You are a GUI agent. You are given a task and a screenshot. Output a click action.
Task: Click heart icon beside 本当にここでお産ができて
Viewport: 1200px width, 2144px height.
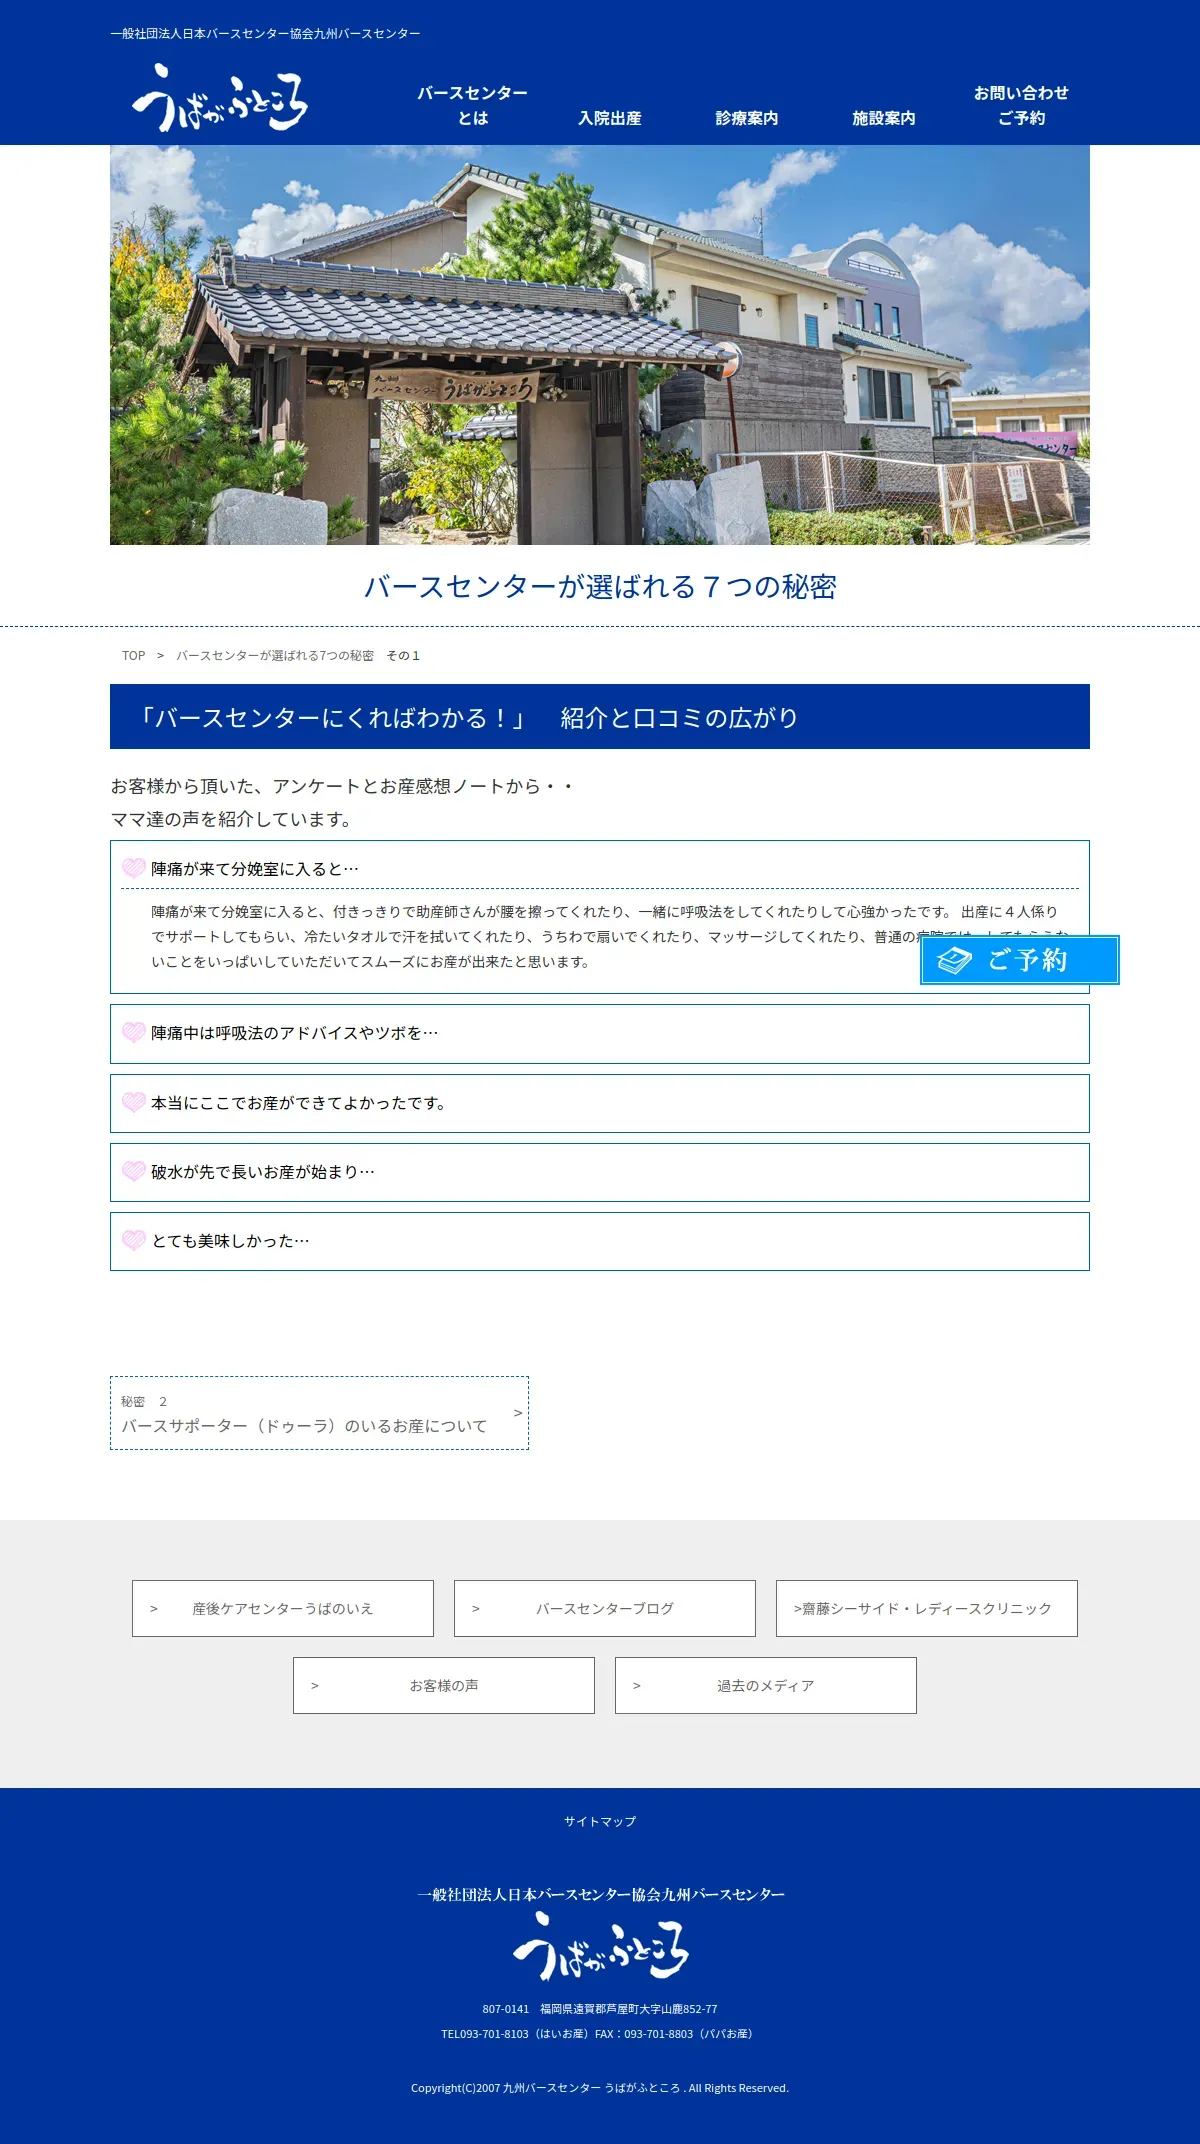[134, 1102]
